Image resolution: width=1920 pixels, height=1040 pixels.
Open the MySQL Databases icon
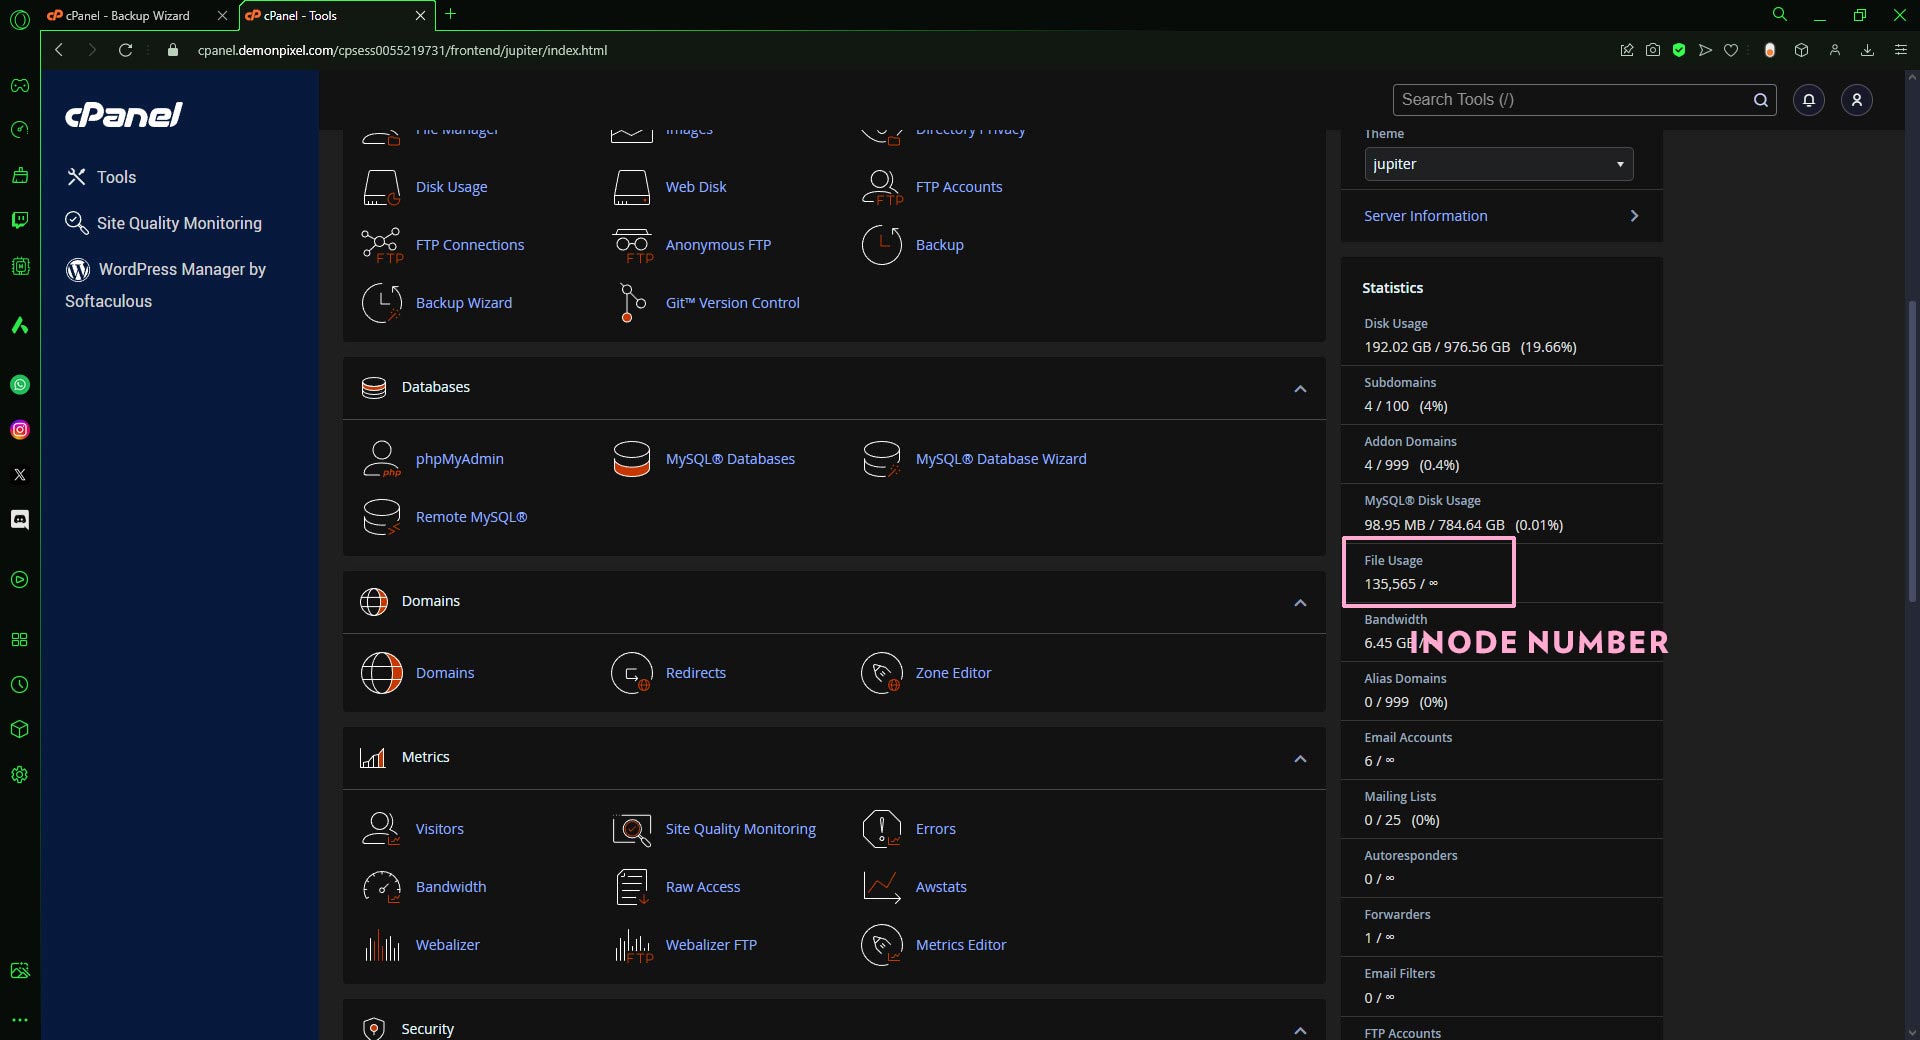click(631, 459)
